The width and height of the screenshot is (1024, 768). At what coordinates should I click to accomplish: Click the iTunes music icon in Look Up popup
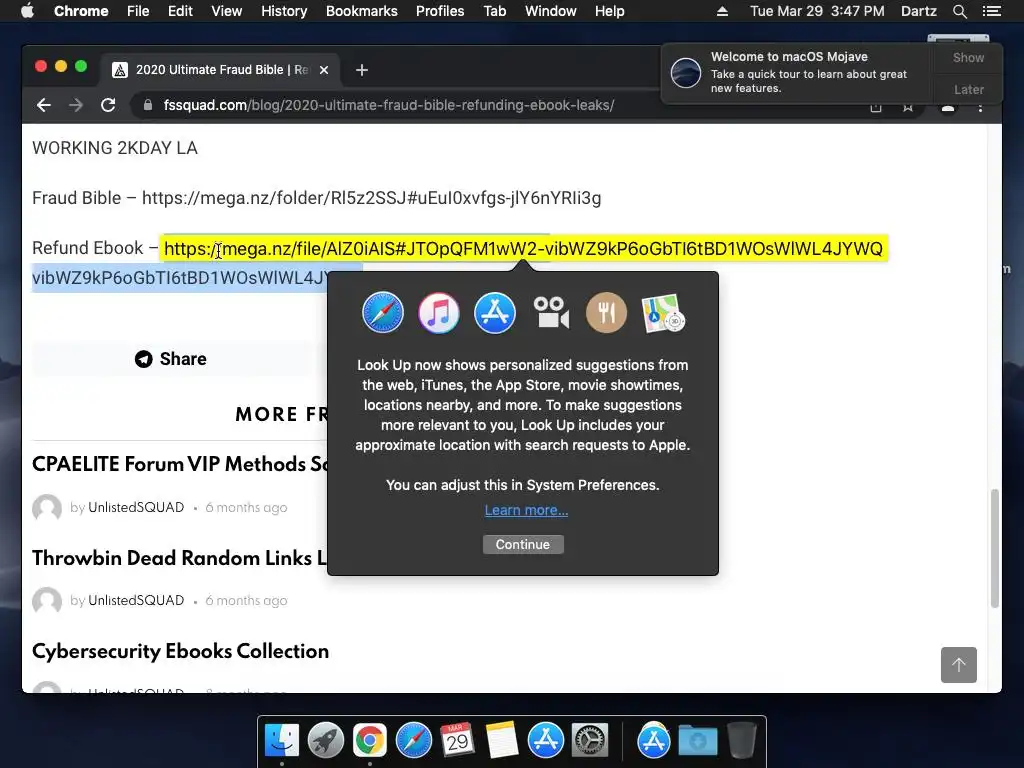coord(439,313)
